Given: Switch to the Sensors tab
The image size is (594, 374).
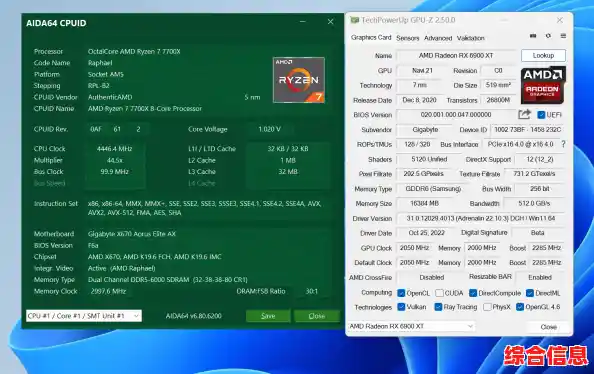Looking at the screenshot, I should [408, 38].
